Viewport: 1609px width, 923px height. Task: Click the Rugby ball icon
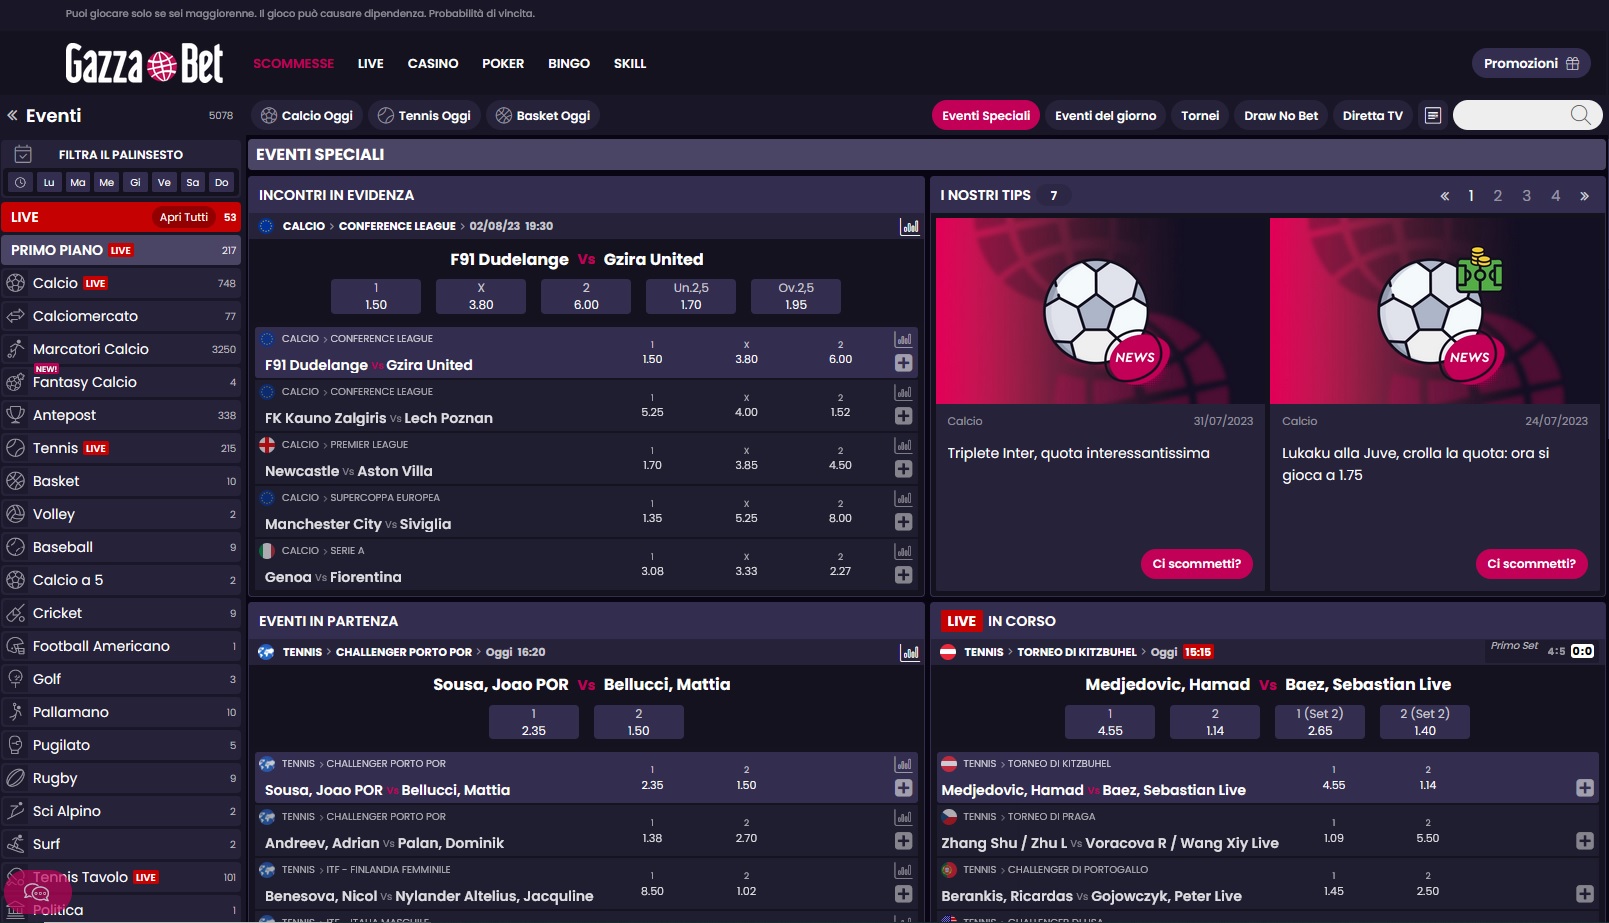16,778
